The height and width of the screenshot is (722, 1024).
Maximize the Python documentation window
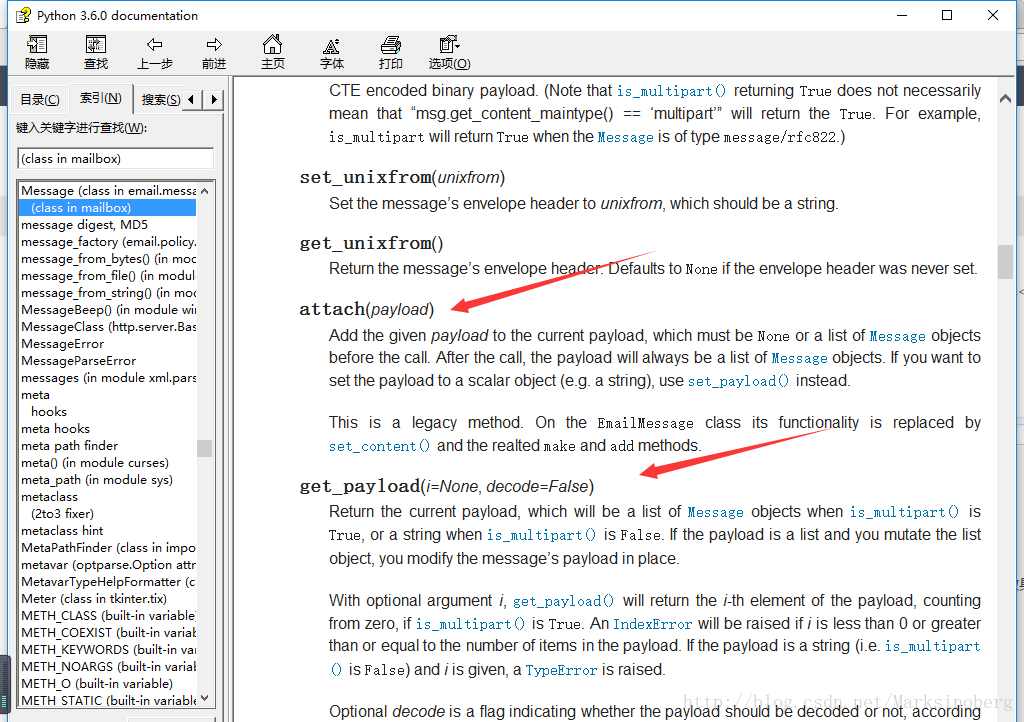pos(947,15)
